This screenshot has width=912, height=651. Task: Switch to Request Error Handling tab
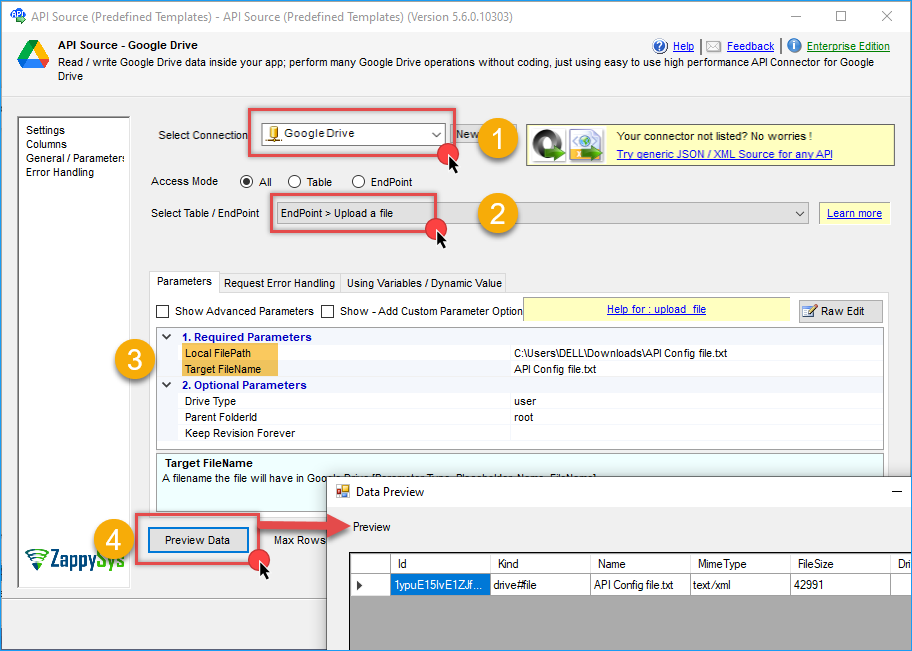[279, 283]
